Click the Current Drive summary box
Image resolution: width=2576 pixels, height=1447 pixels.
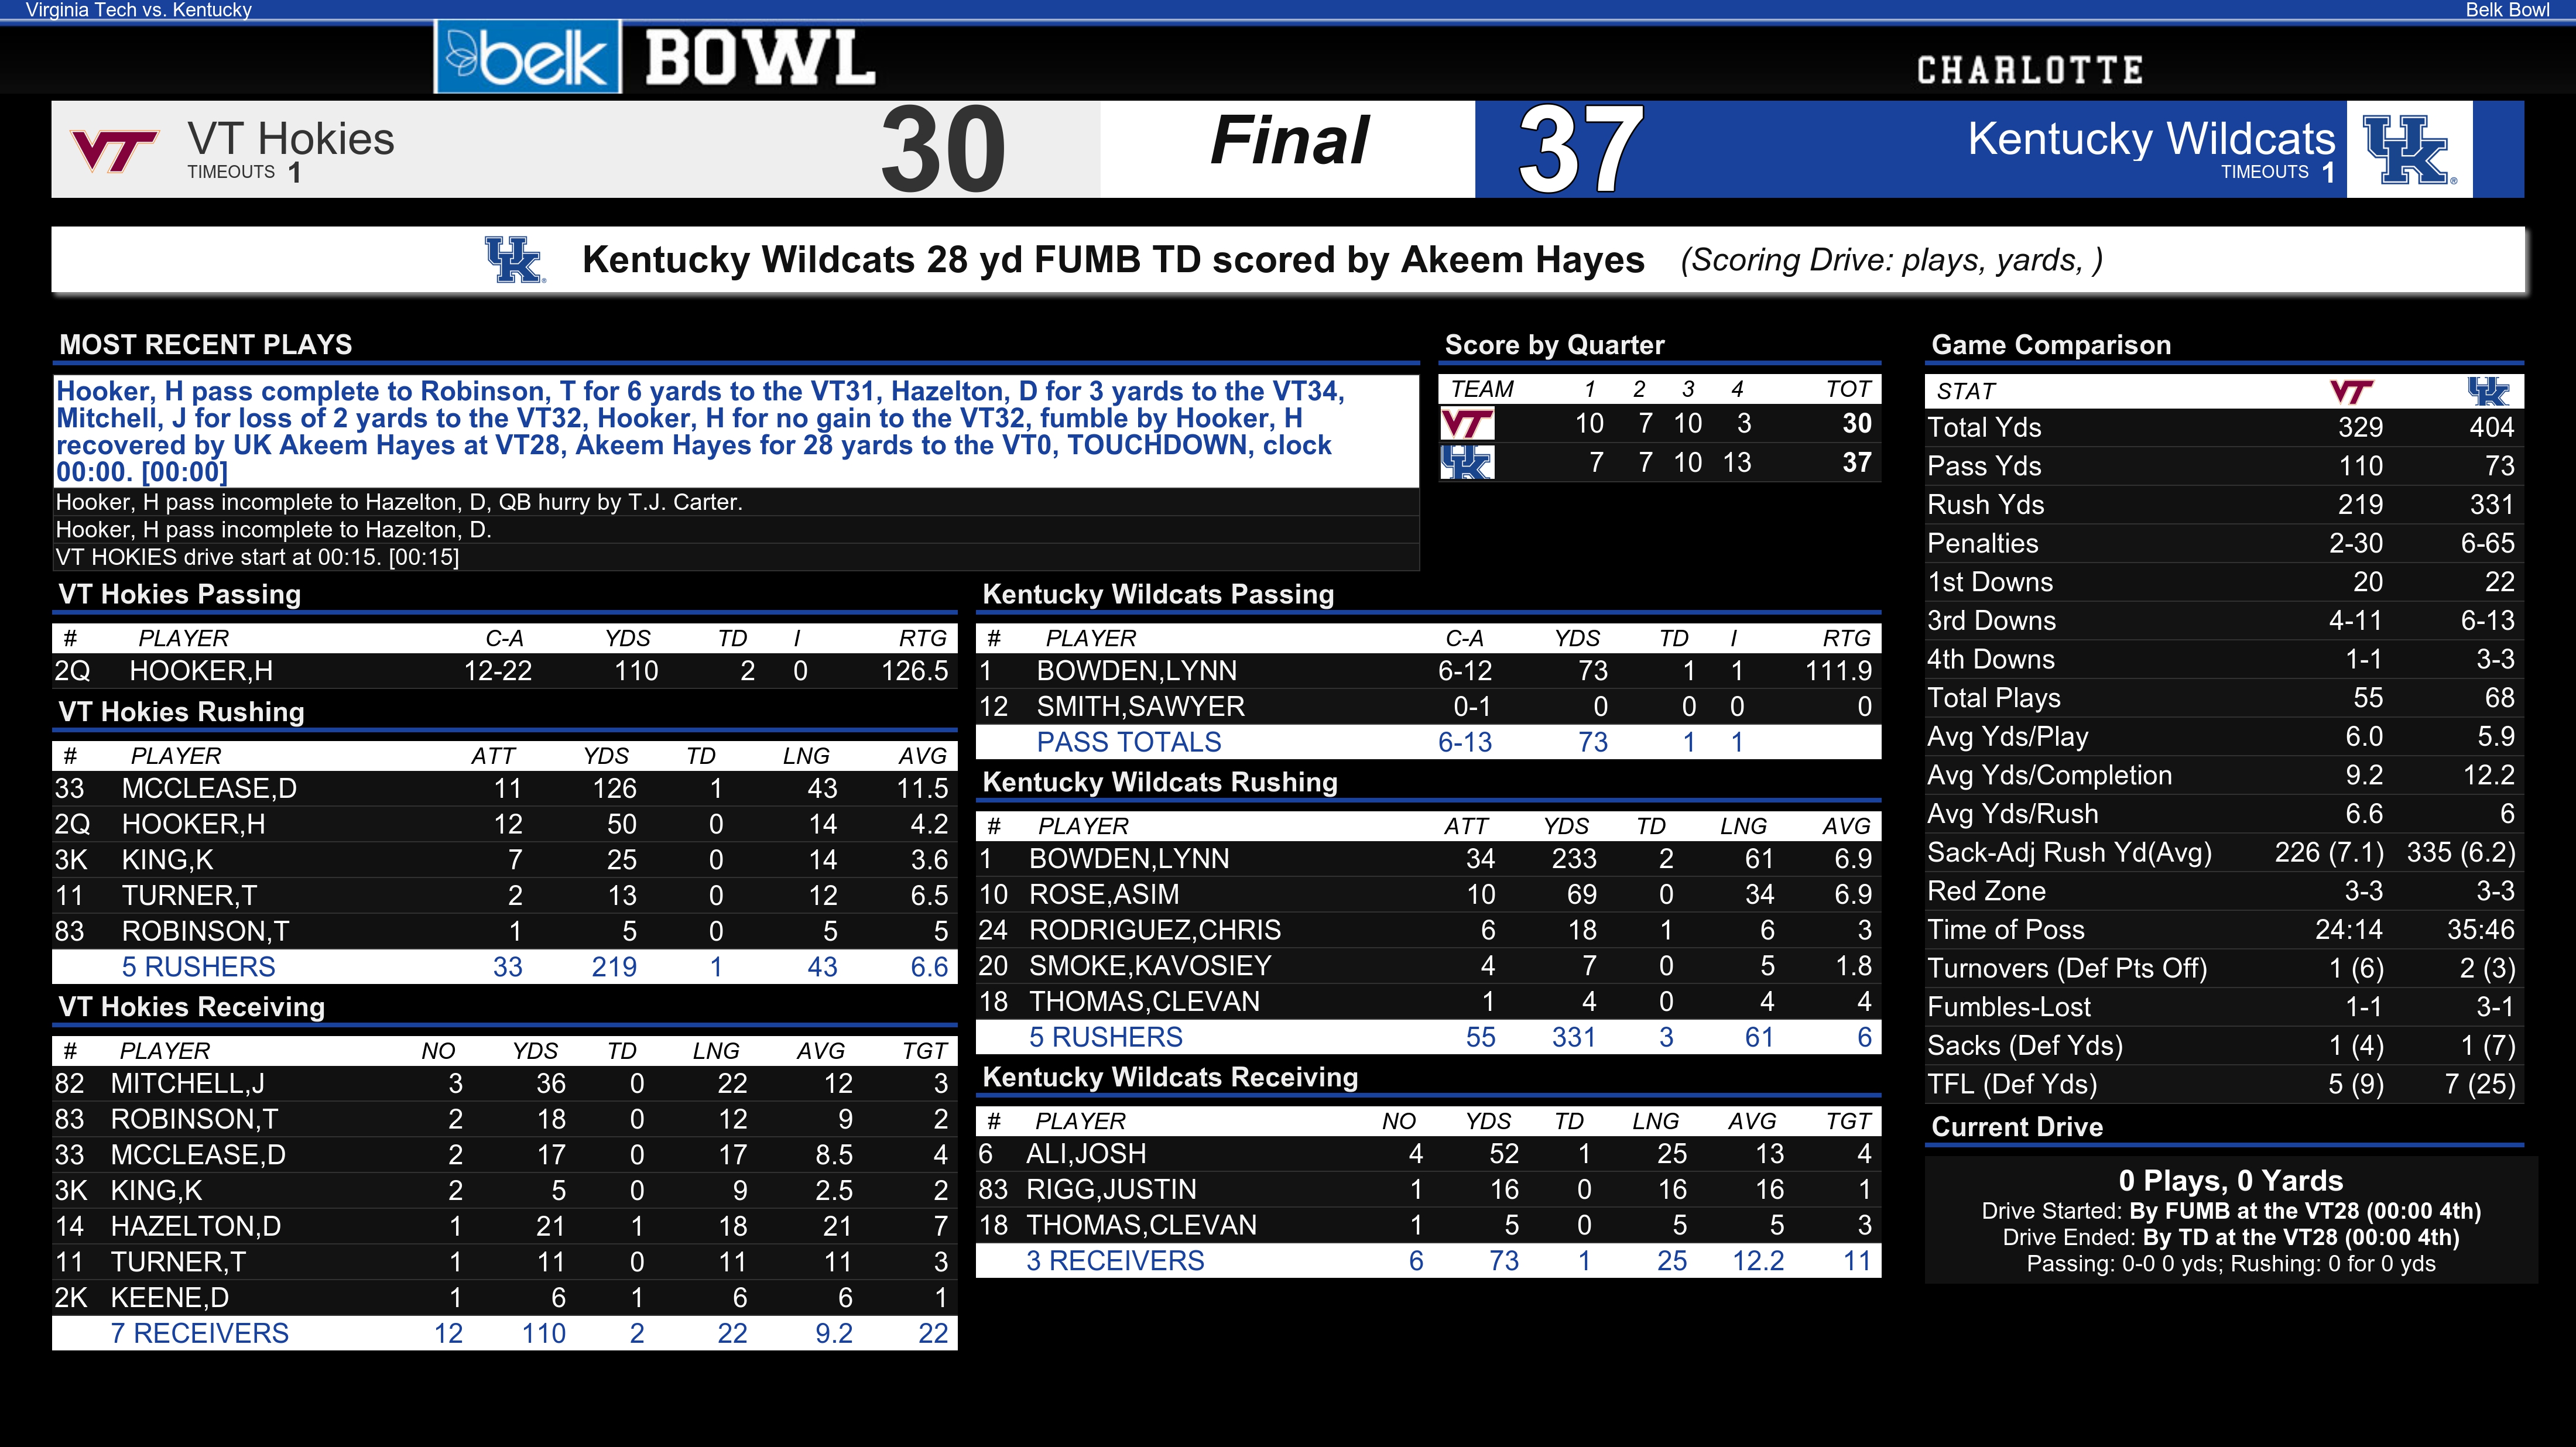[2230, 1220]
